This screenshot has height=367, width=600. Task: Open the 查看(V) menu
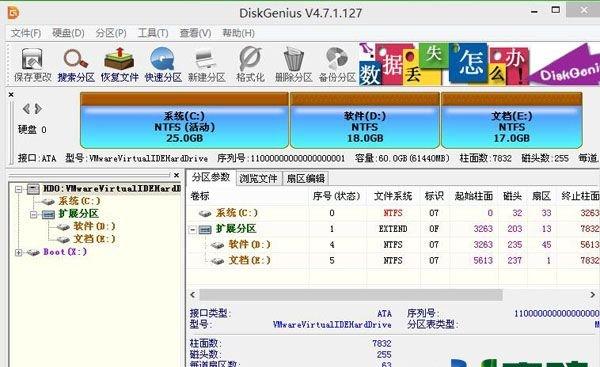point(195,33)
